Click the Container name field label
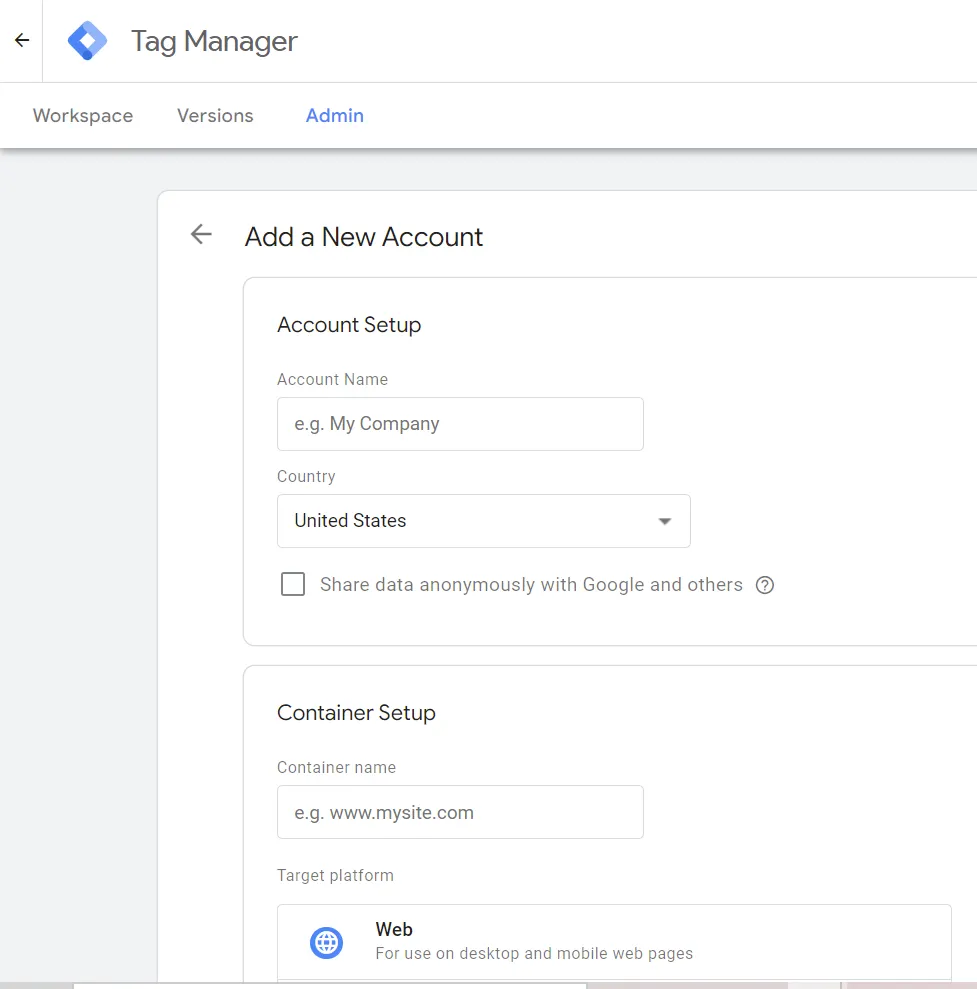Image resolution: width=977 pixels, height=989 pixels. click(336, 768)
